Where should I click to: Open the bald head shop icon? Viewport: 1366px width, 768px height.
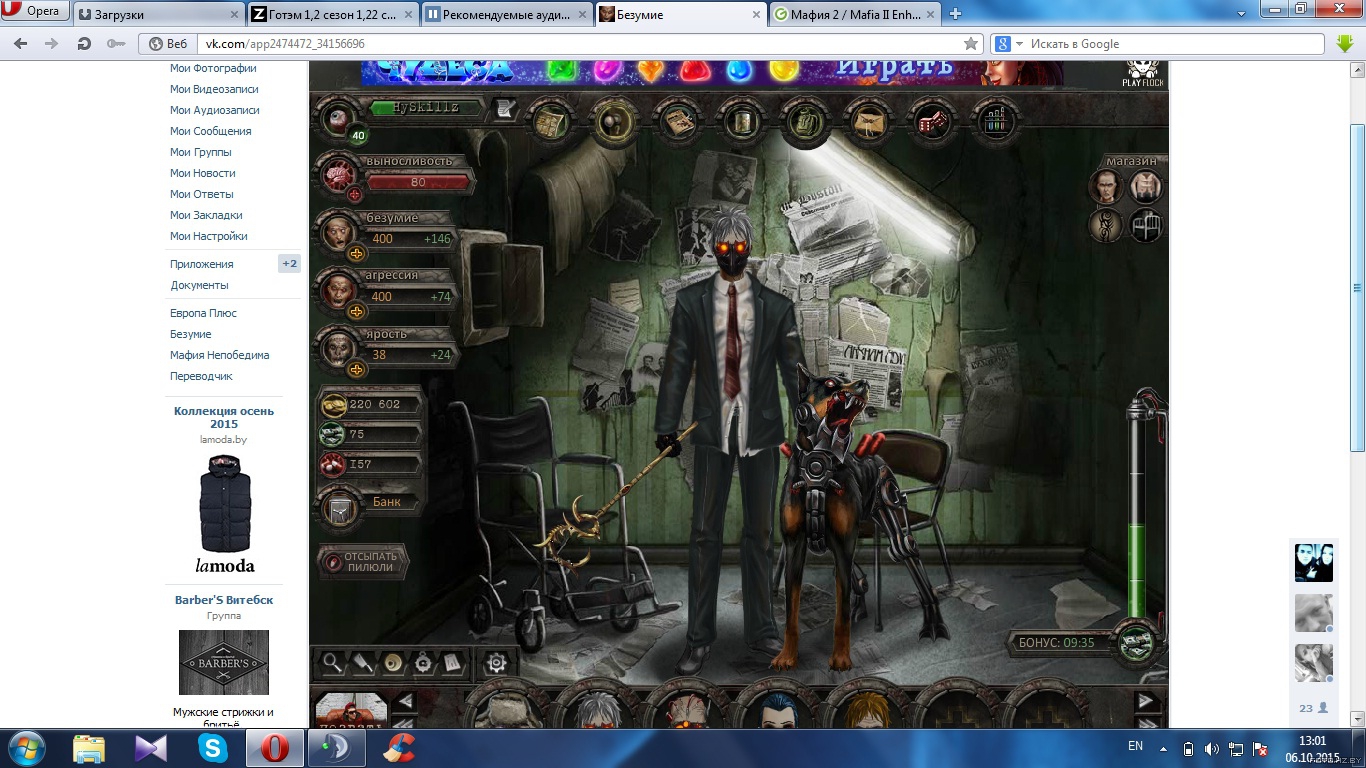click(1105, 187)
